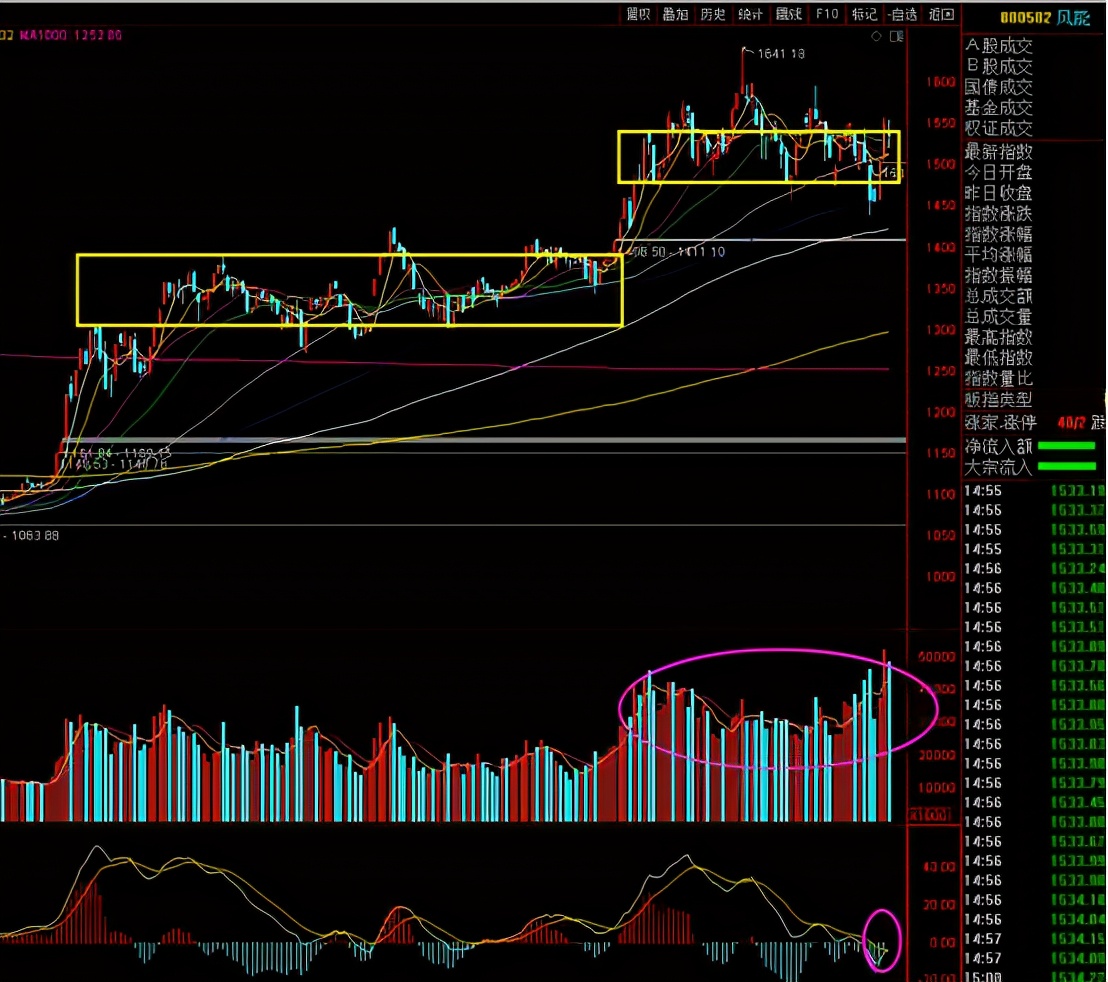
Task: Click the 指数振幅 label
Action: coord(998,275)
